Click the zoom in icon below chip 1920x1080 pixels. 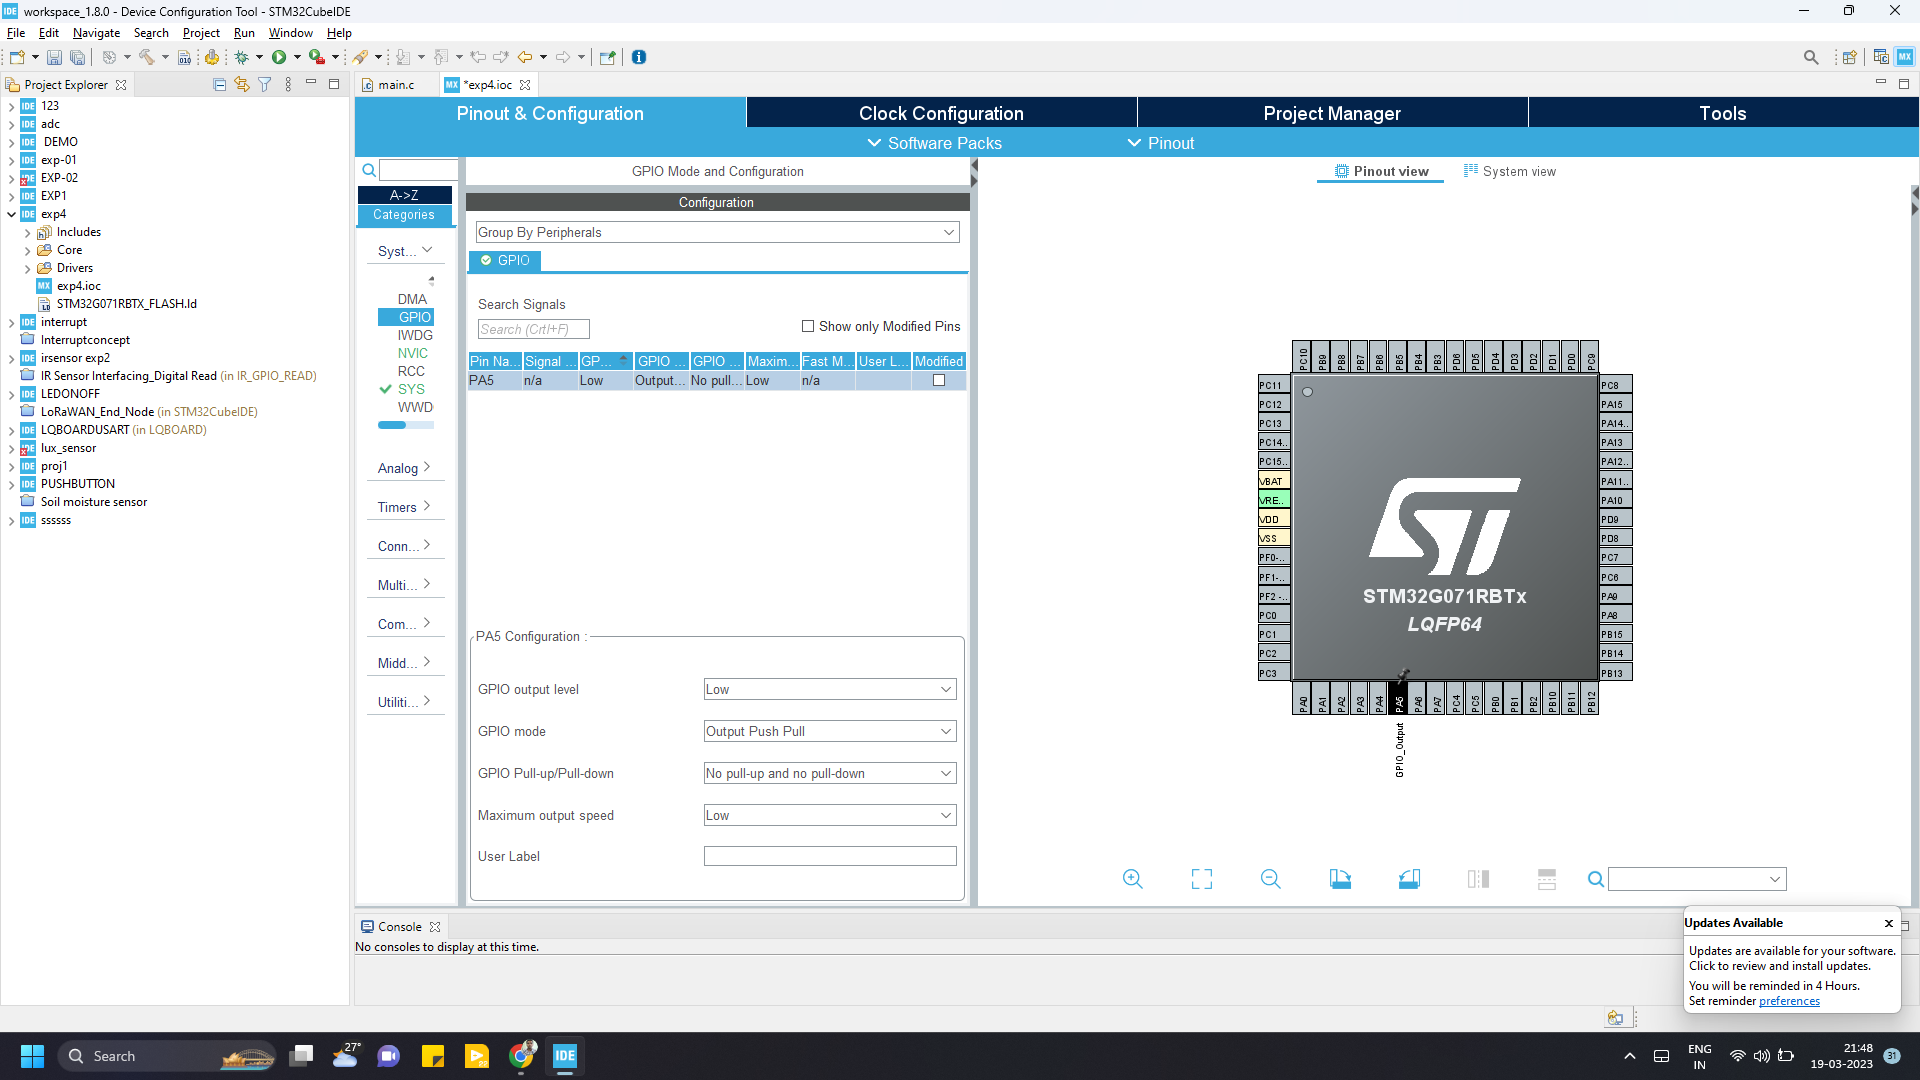pos(1132,879)
